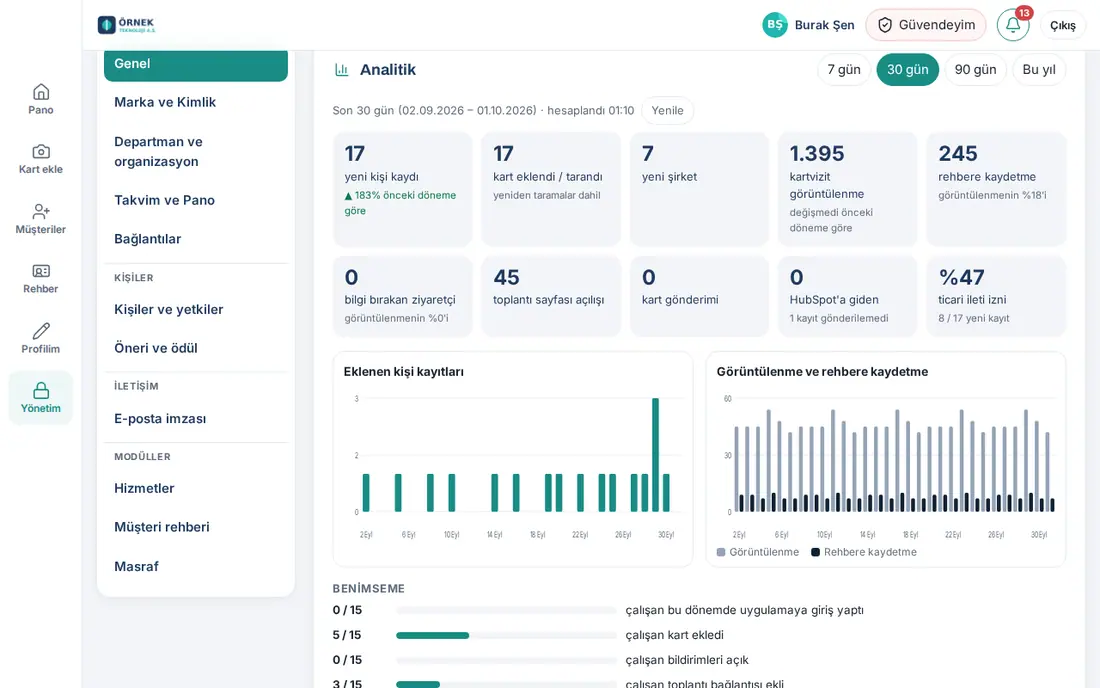Screen dimensions: 1100x688
Task: Open notifications bell with 13 badge
Action: tap(1013, 25)
